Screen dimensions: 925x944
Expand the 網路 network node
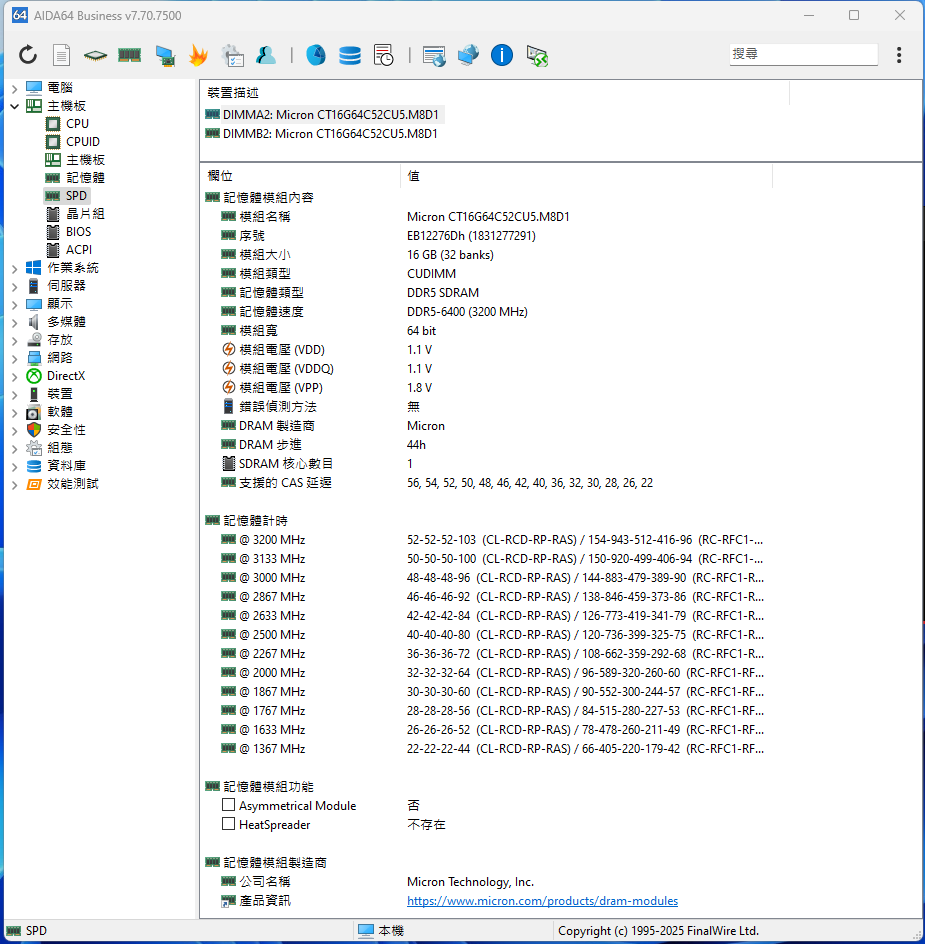[x=14, y=359]
